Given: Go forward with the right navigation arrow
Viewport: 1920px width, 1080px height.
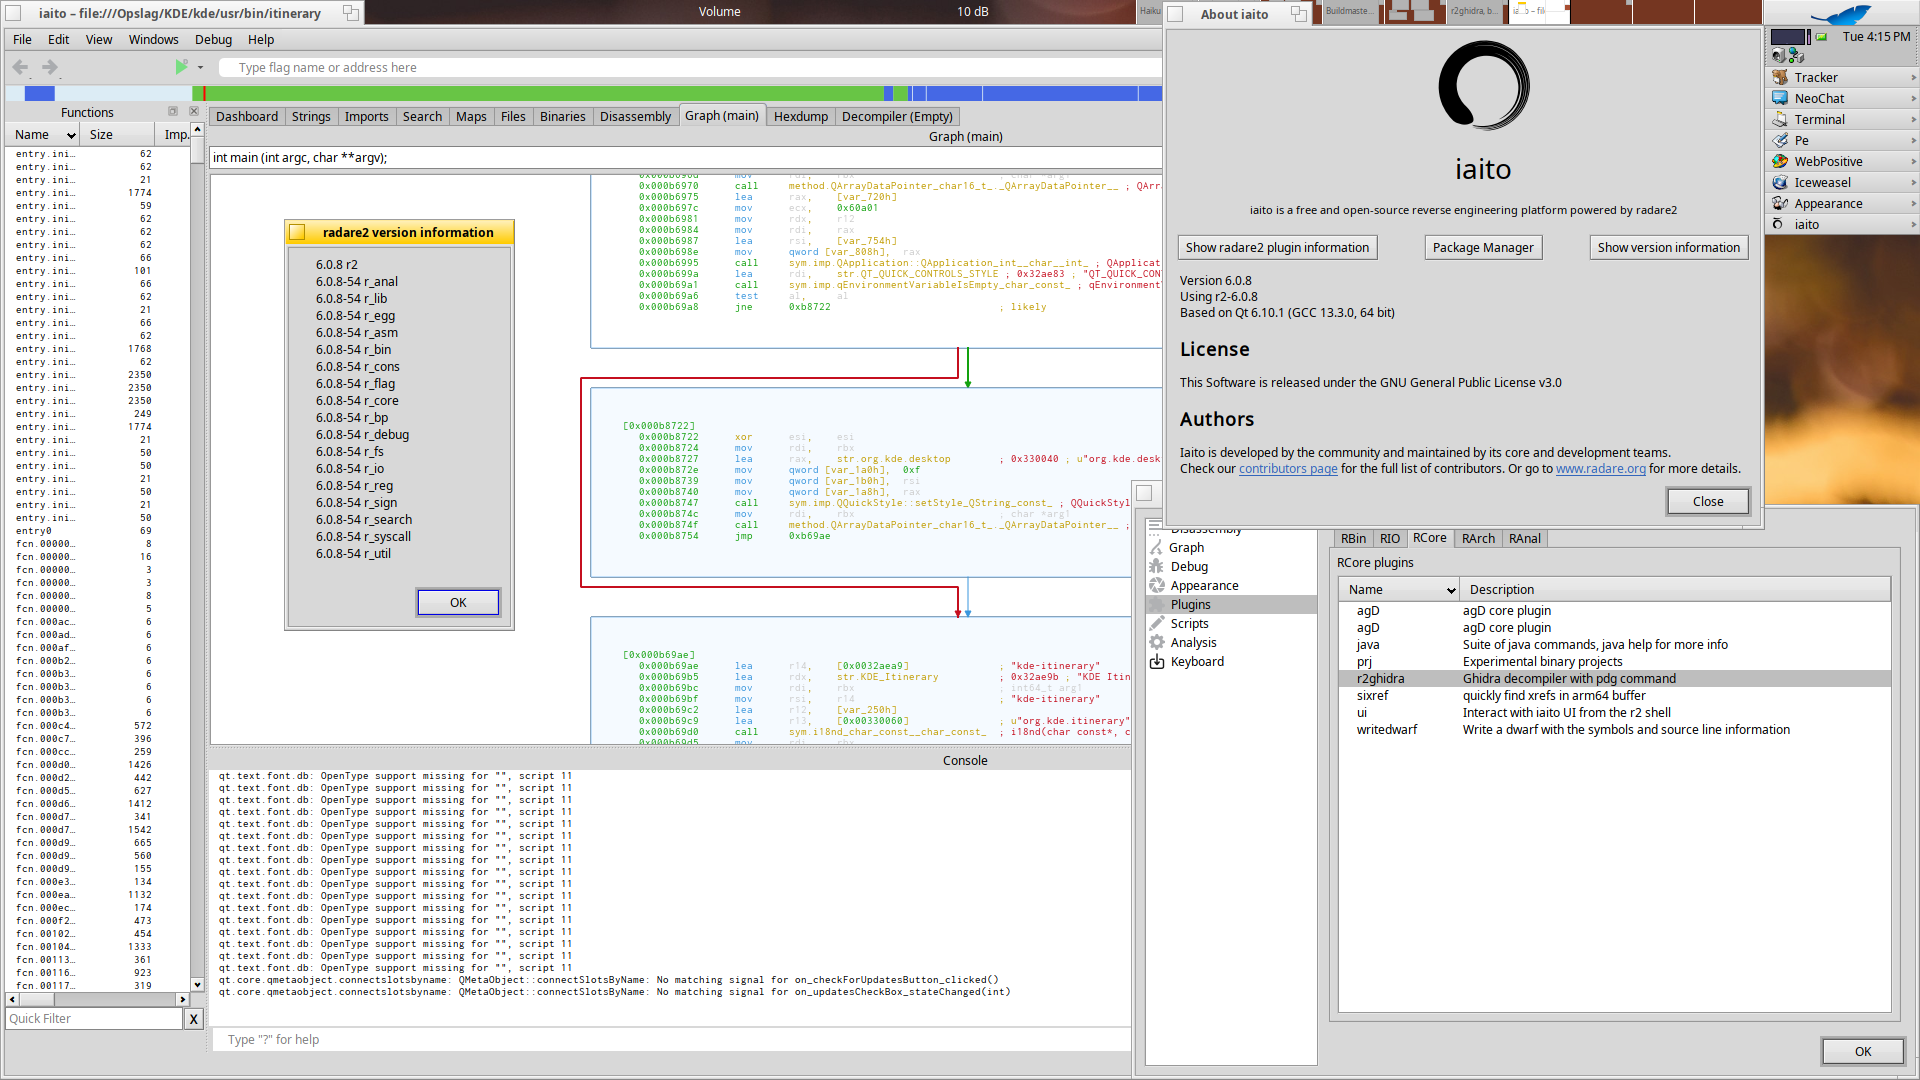Looking at the screenshot, I should pos(49,67).
